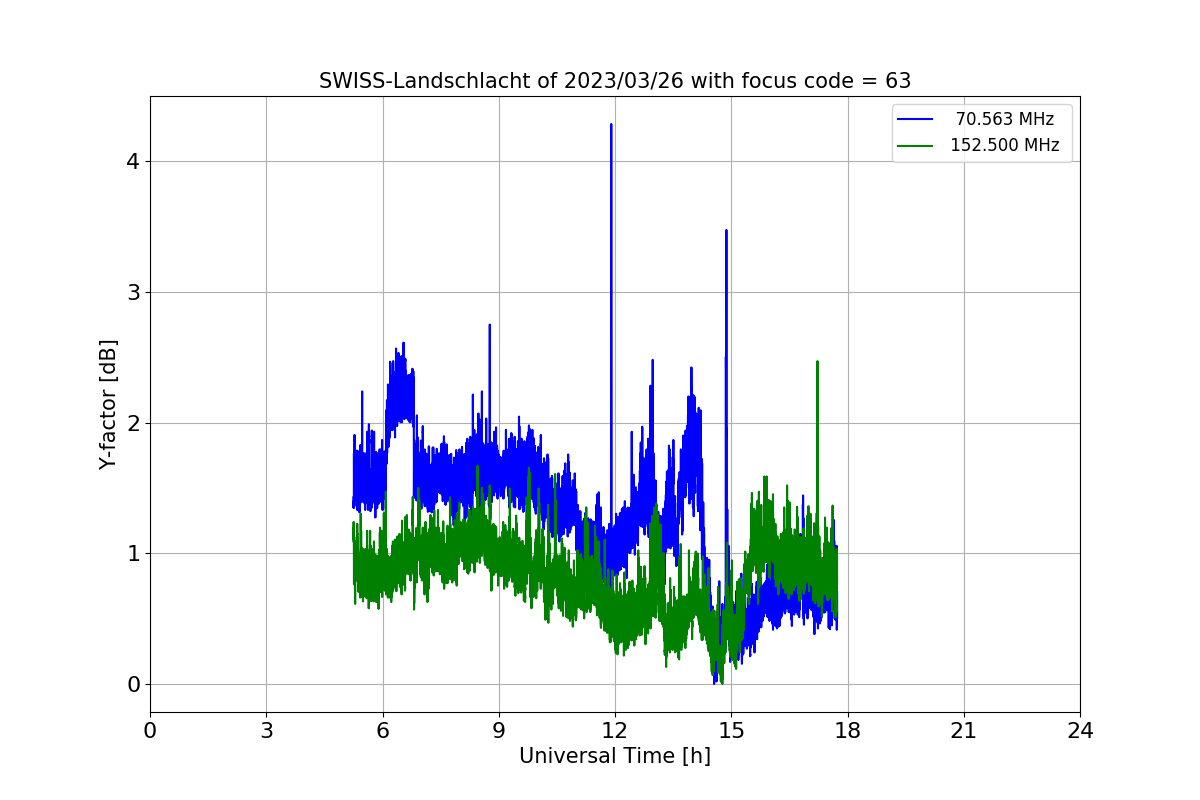This screenshot has height=800, width=1200.
Task: Click x-axis tick label 0
Action: pos(150,731)
